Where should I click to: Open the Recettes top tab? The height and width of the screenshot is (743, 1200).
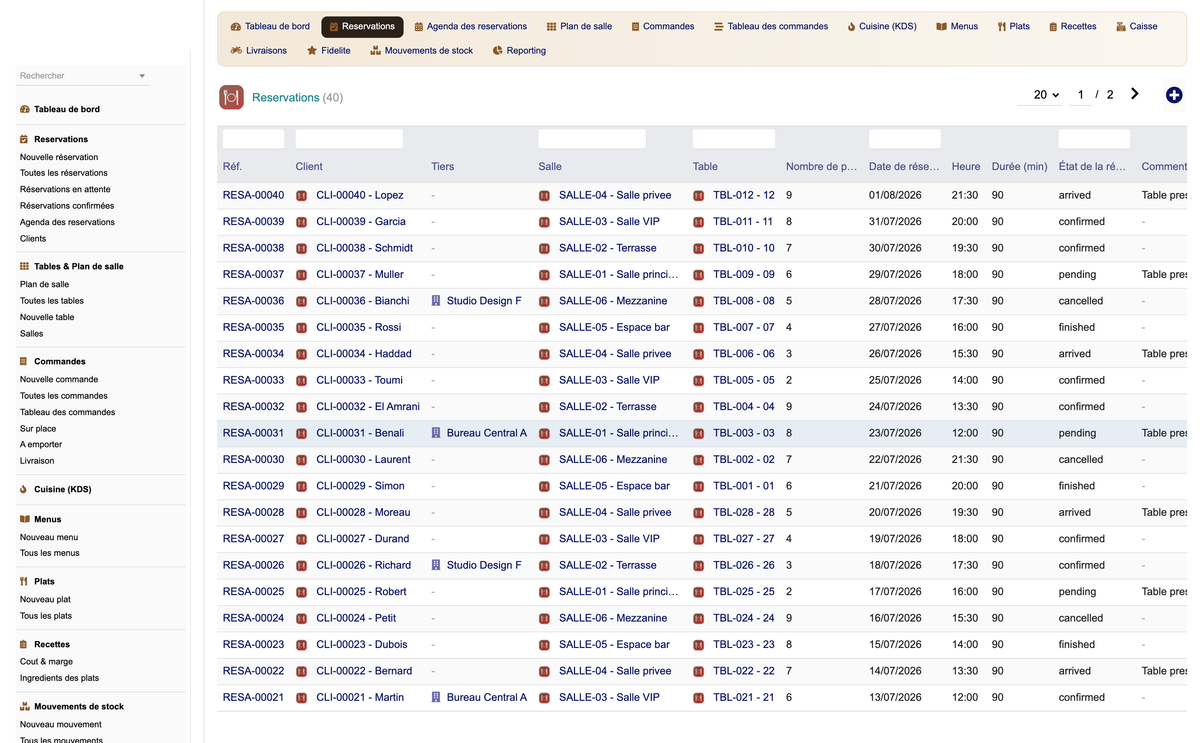coord(1072,27)
